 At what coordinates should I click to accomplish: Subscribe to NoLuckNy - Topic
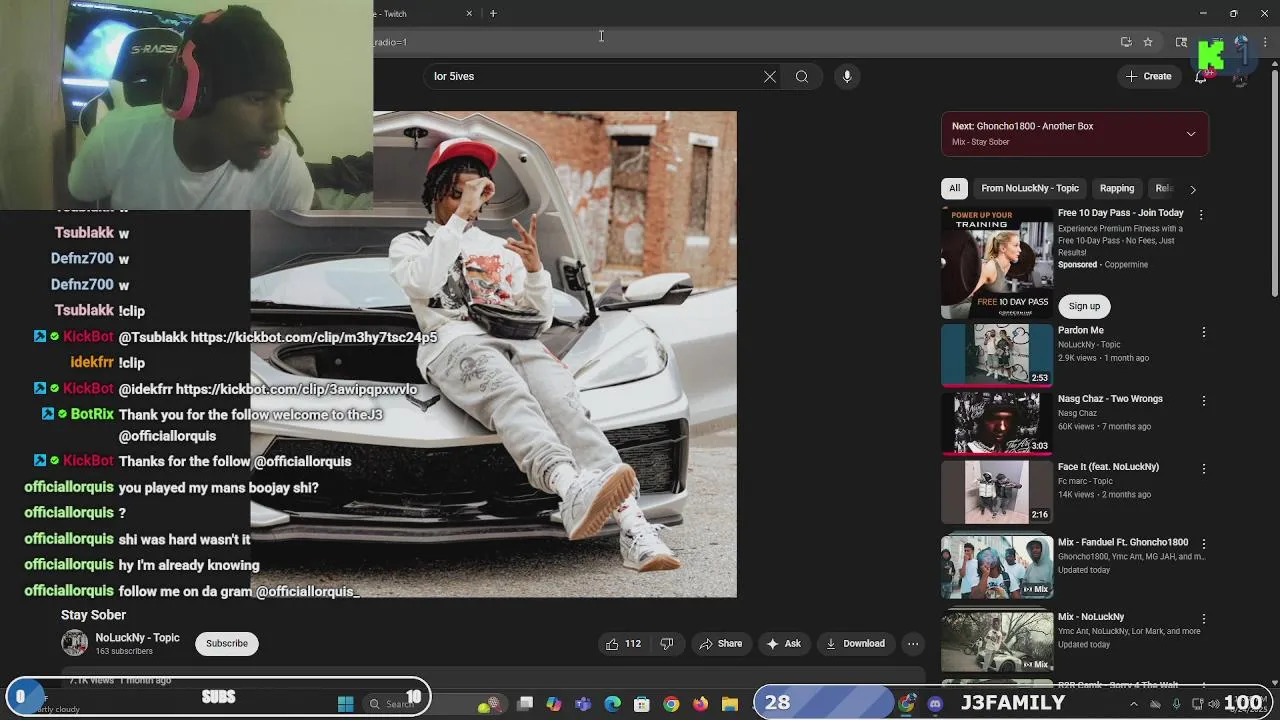coord(227,643)
